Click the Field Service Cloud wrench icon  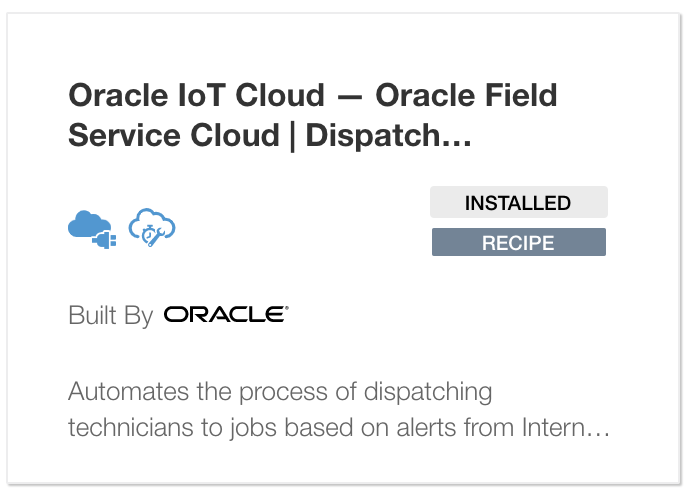152,228
